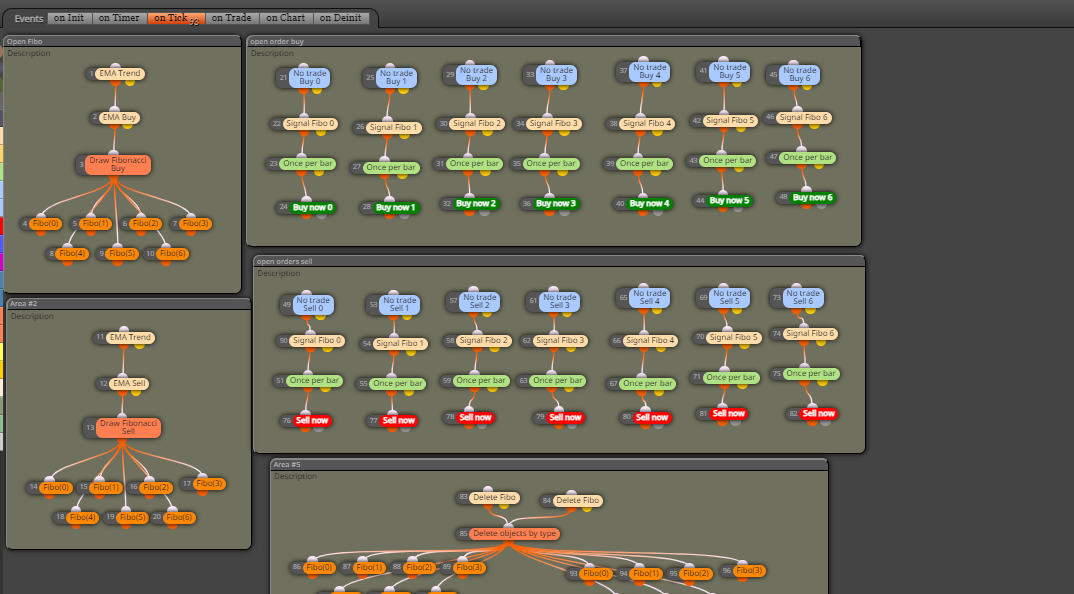Select Once per bar block number 51
Screen dimensions: 1074x594
pos(314,380)
